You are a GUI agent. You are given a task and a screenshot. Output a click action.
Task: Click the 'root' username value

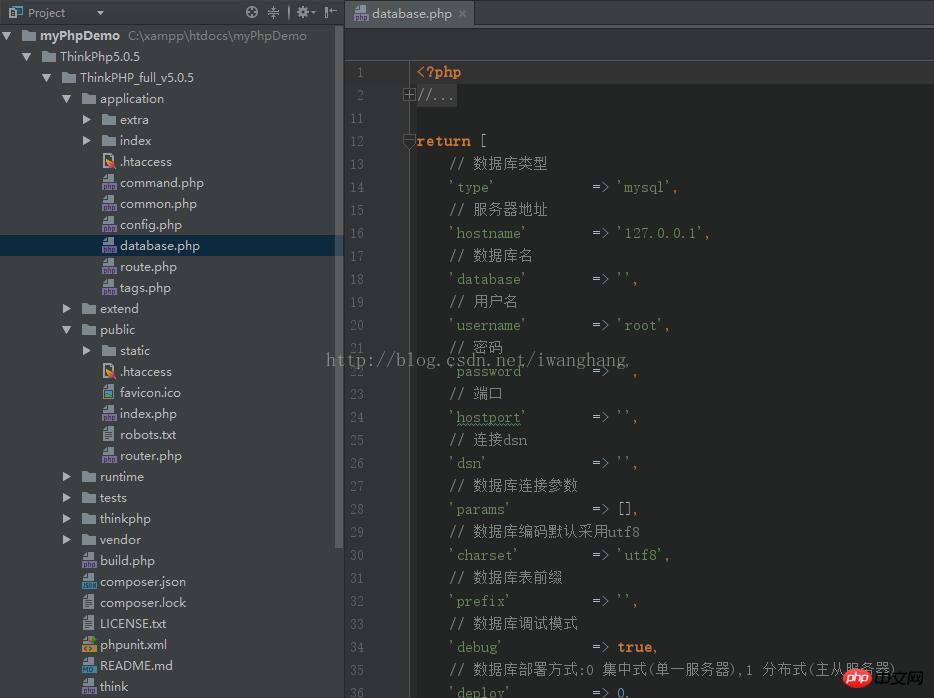[640, 325]
